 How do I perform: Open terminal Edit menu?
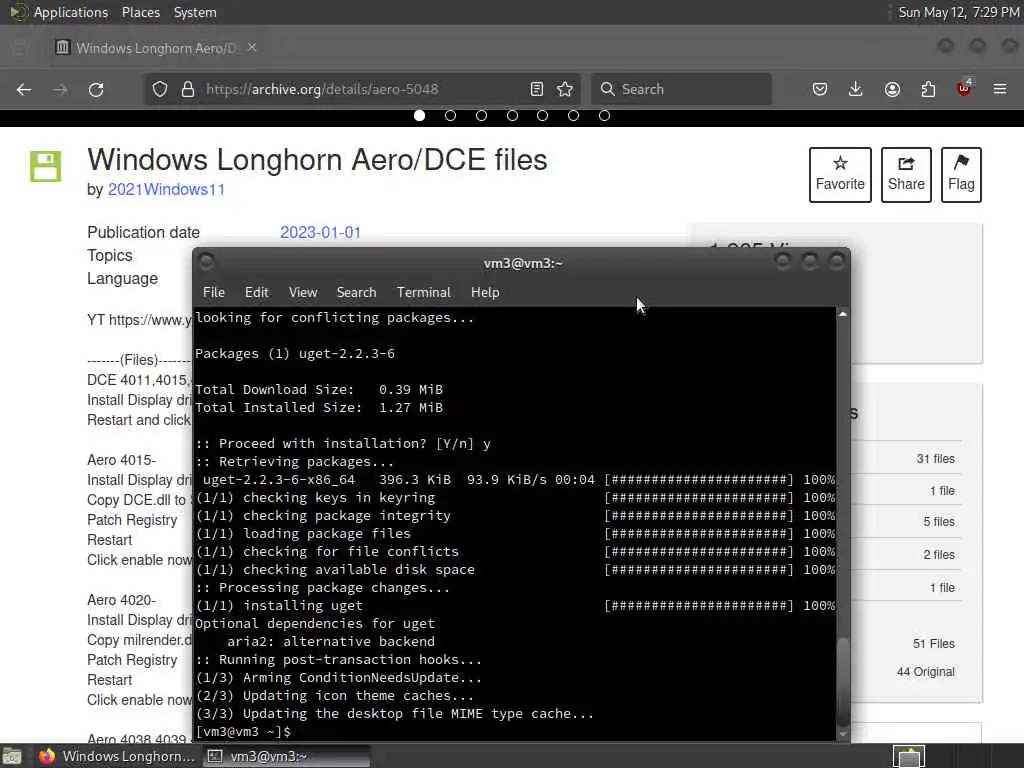(257, 293)
